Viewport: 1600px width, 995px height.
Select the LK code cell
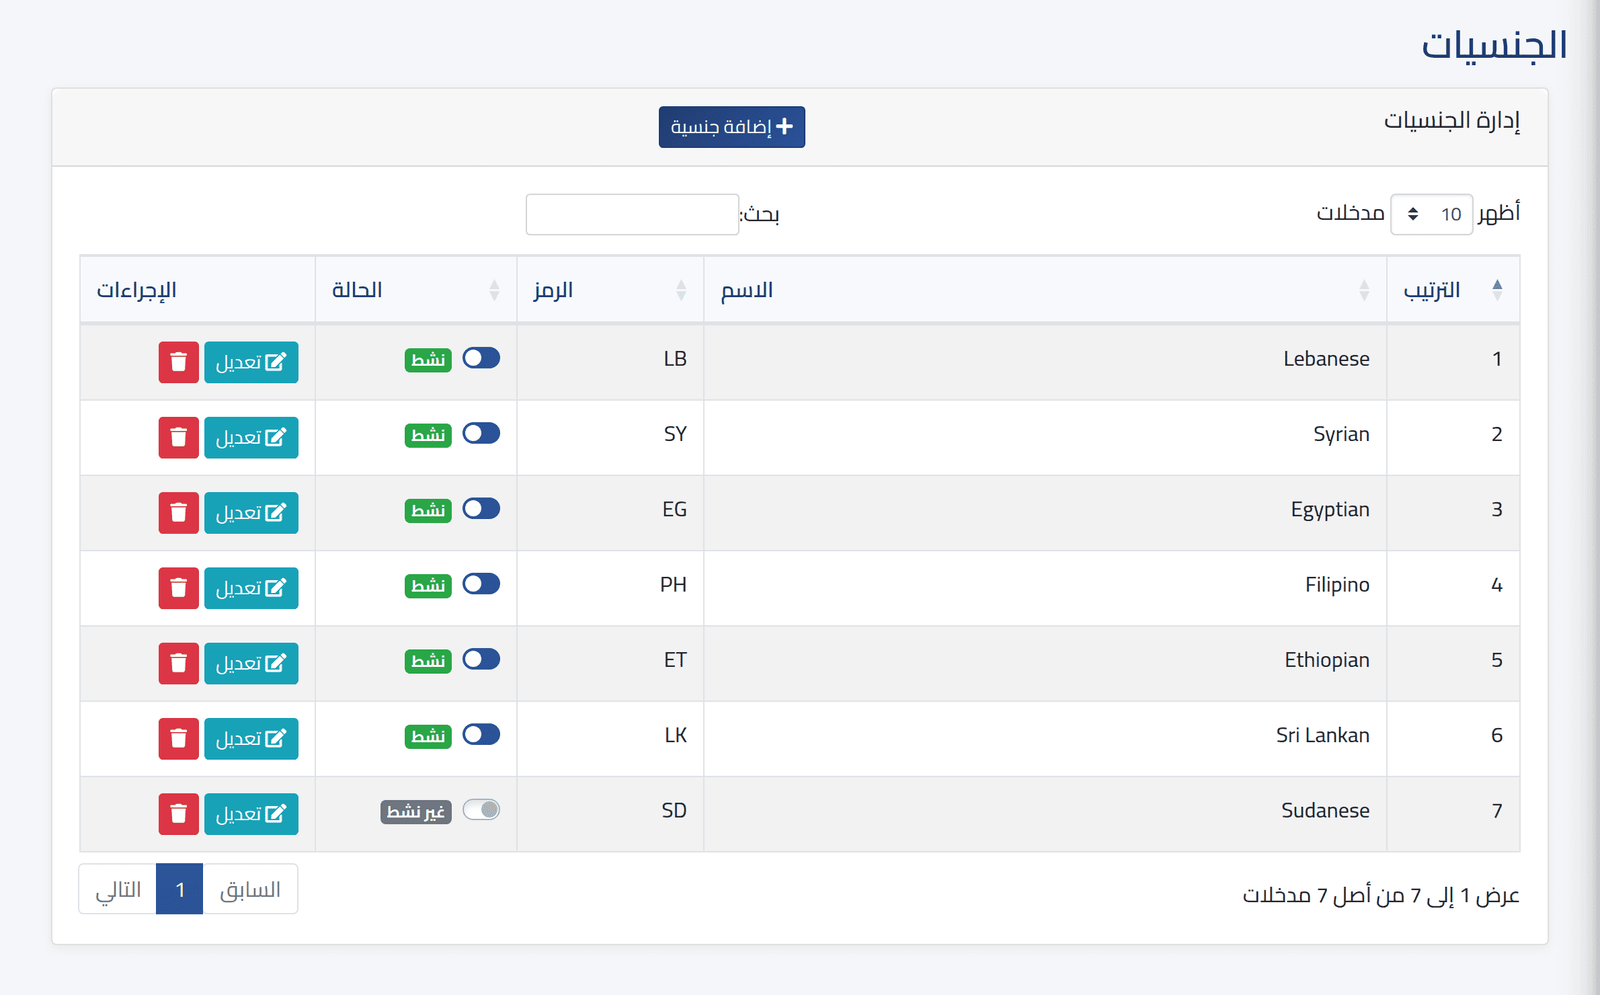point(610,738)
